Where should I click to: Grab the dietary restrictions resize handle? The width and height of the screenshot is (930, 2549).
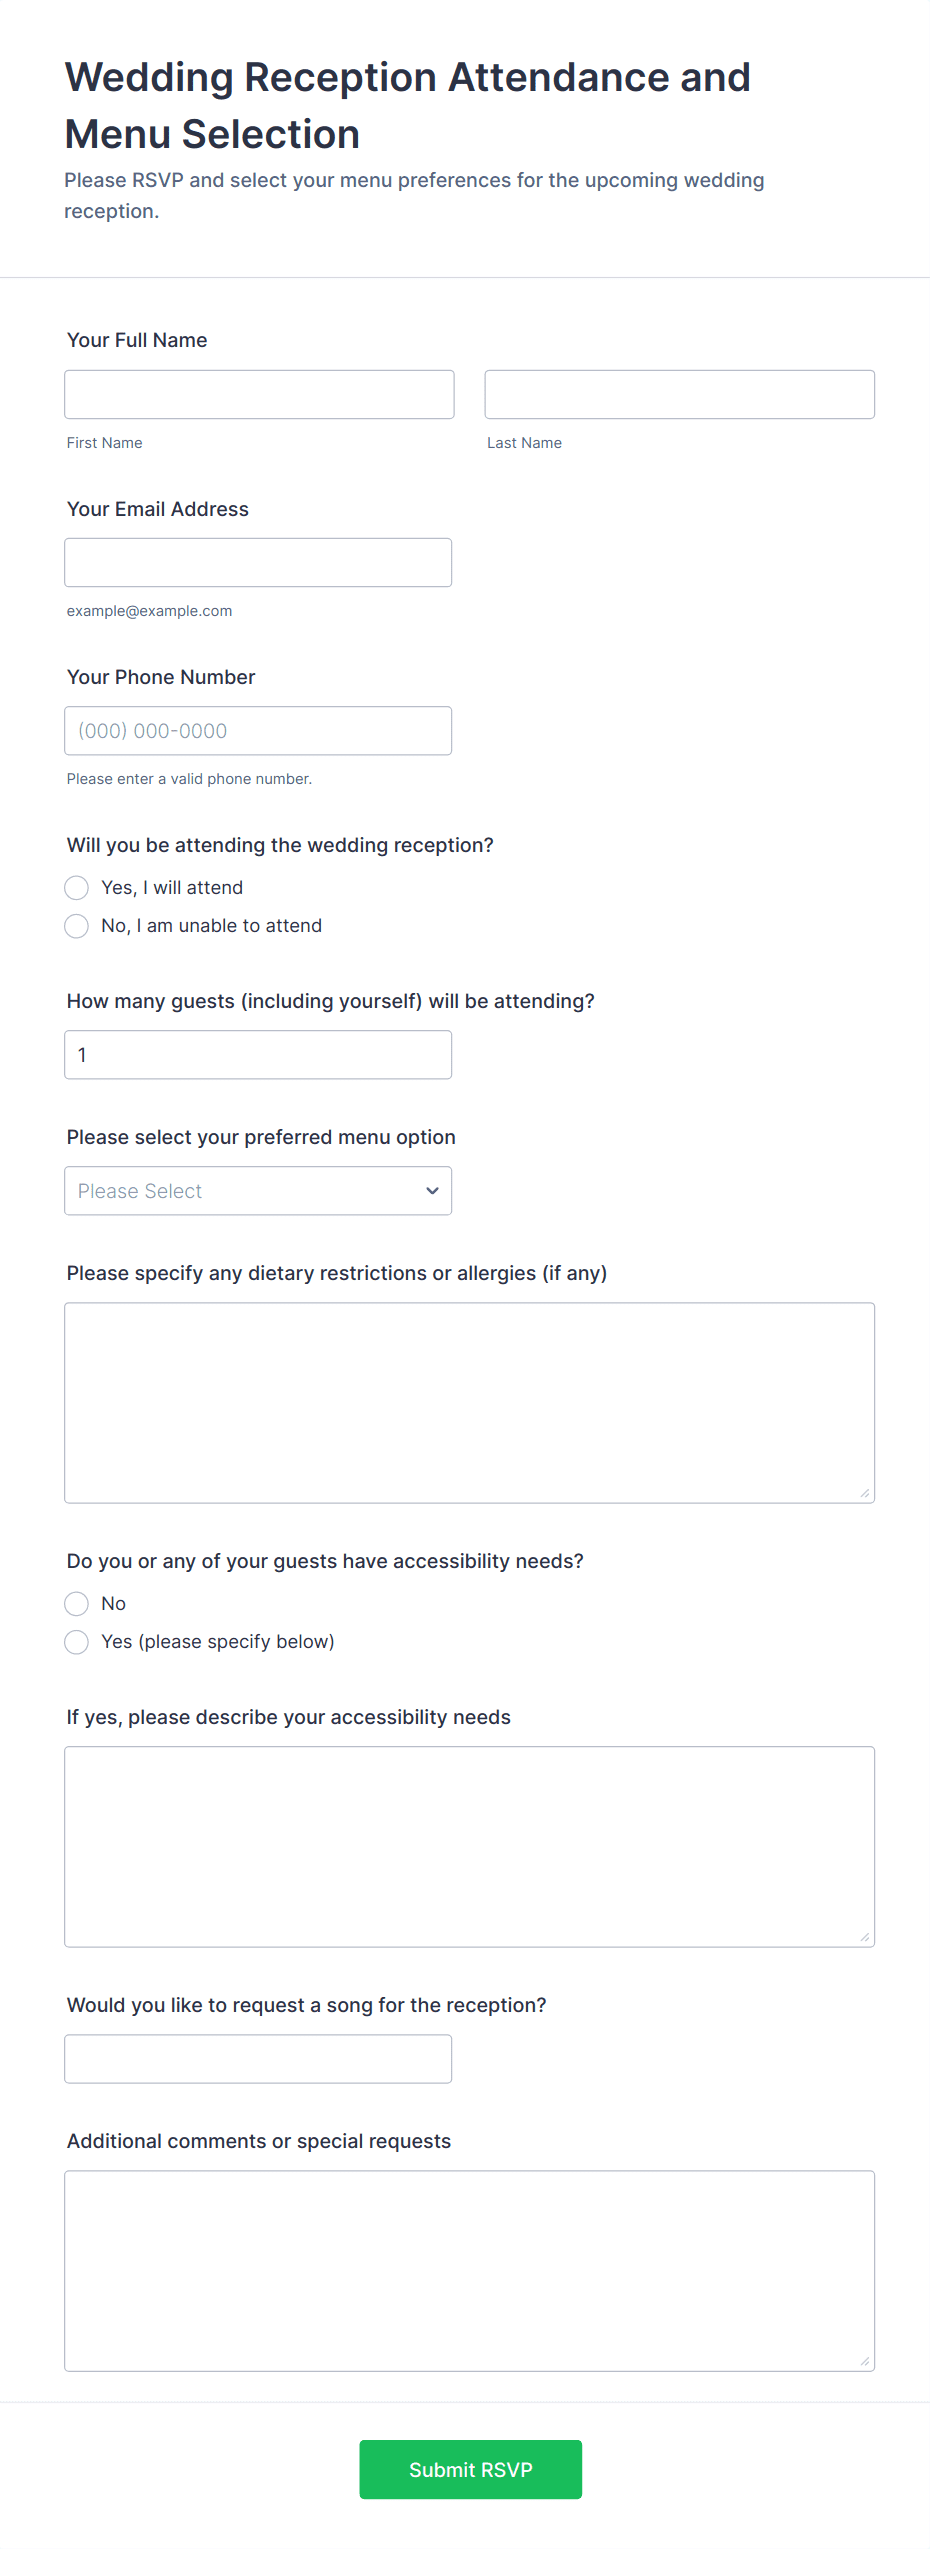[865, 1493]
